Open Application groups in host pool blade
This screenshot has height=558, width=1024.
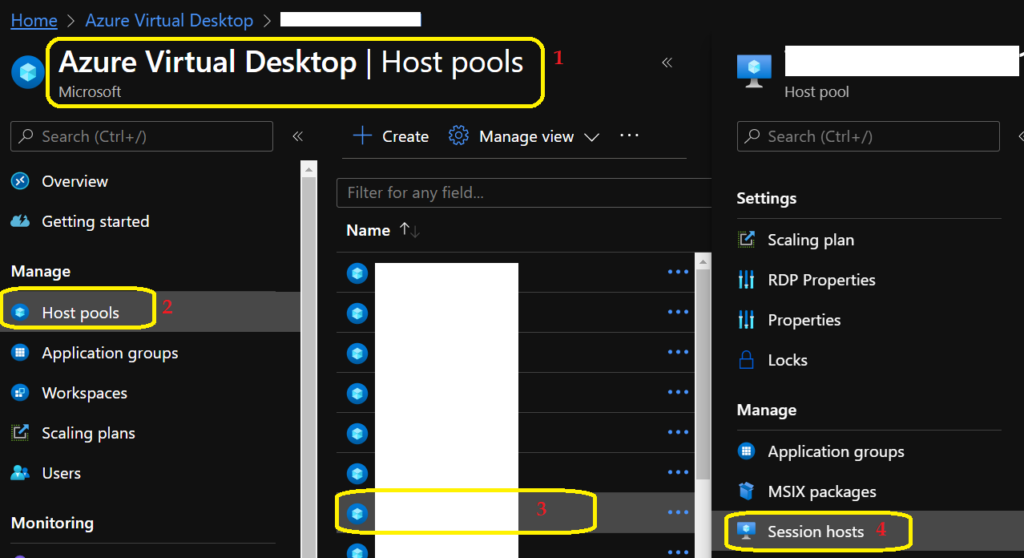pos(836,451)
